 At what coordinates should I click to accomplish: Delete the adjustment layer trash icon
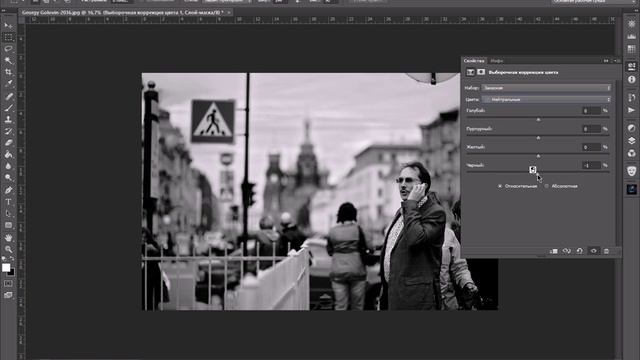click(607, 251)
